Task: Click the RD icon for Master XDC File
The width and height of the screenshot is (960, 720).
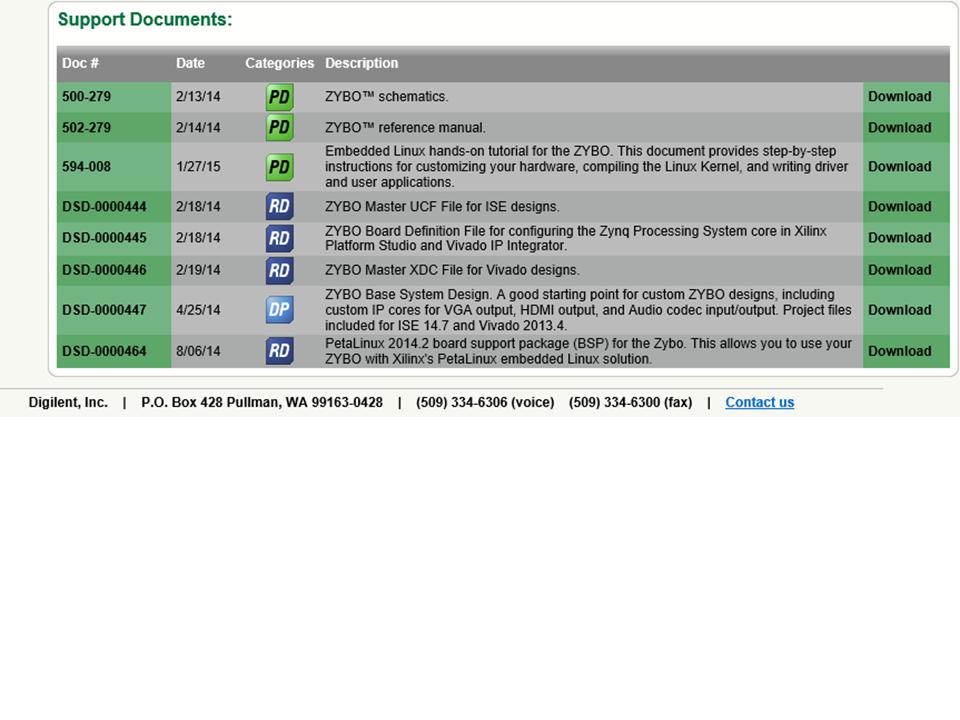Action: point(279,271)
